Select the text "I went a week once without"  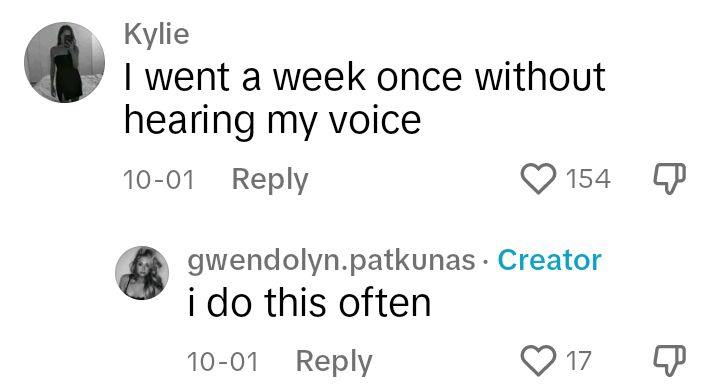(365, 76)
